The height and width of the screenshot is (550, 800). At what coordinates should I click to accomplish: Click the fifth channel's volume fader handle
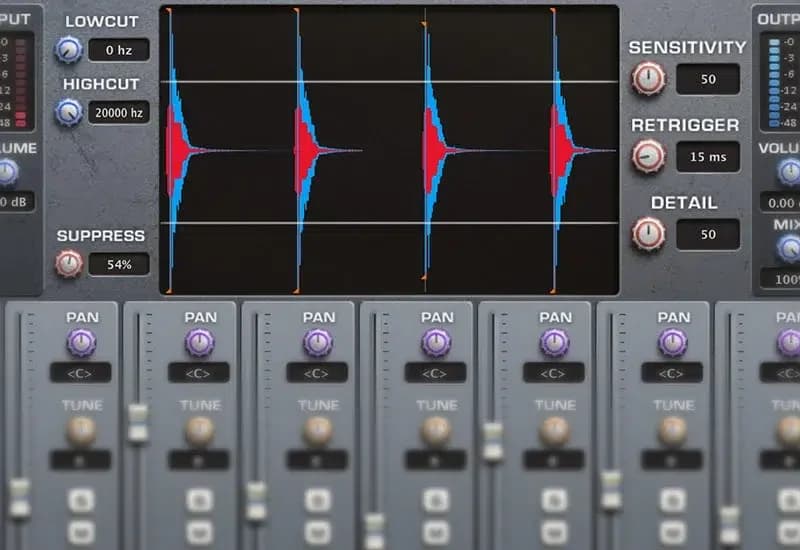(492, 441)
